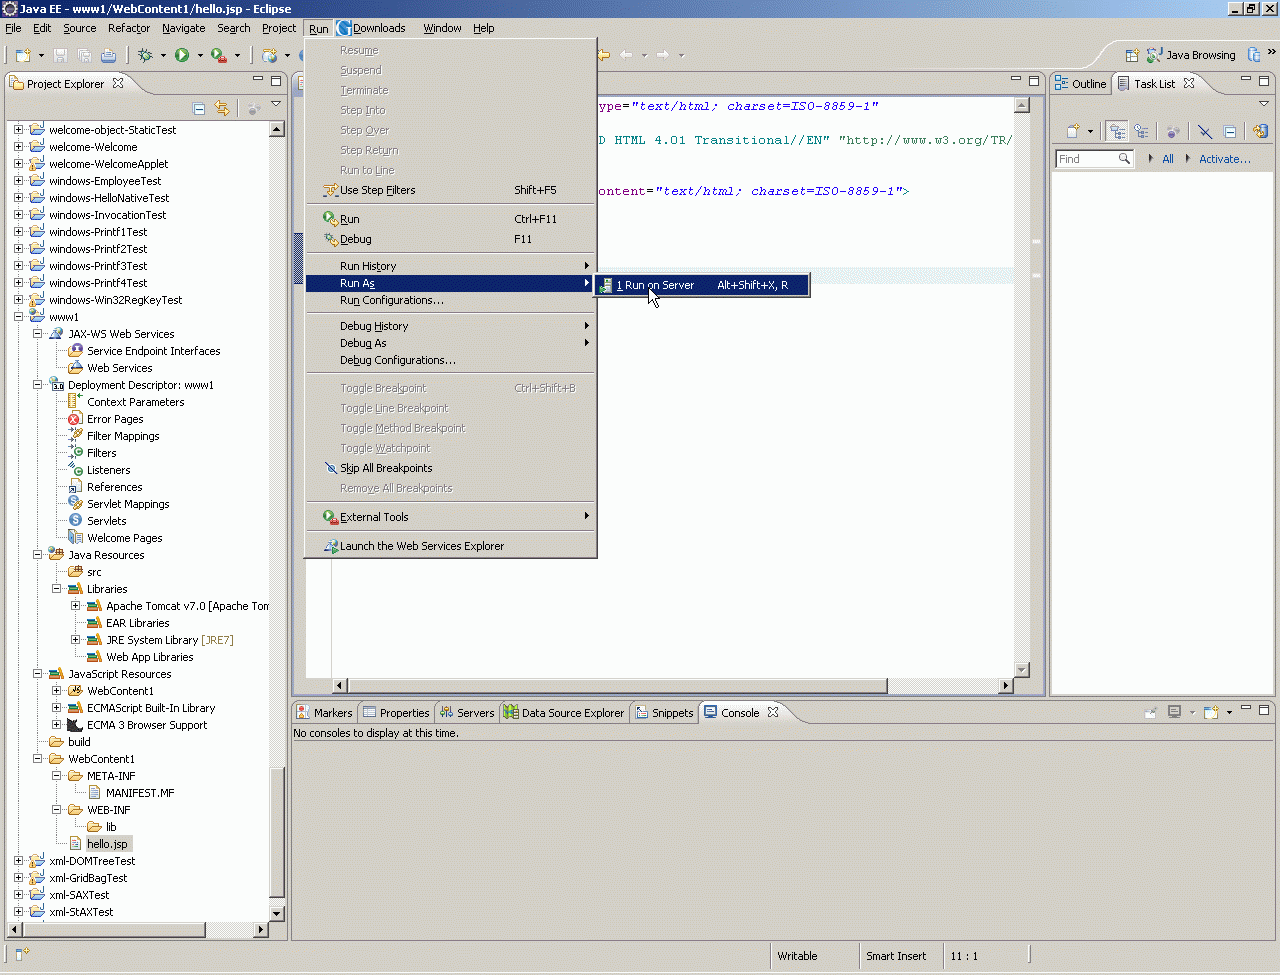Image resolution: width=1280 pixels, height=975 pixels.
Task: Click the Print toolbar icon
Action: click(108, 56)
